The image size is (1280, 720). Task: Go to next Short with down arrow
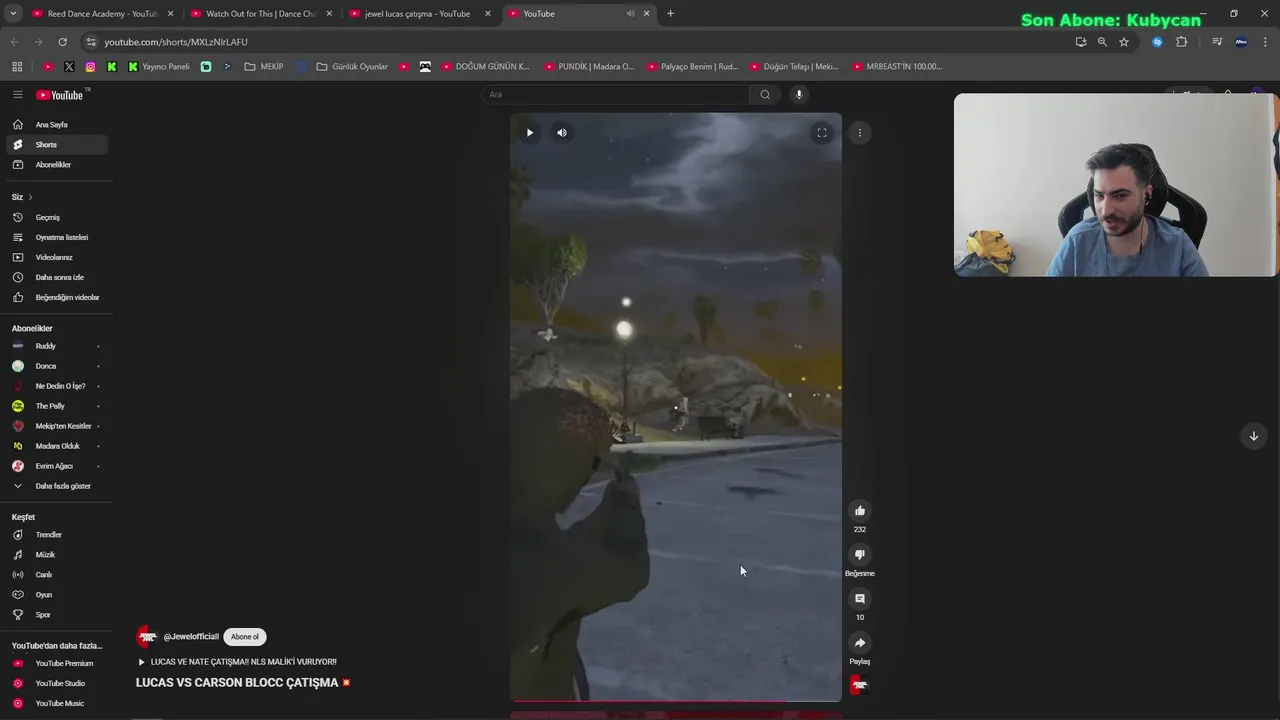[x=1254, y=436]
